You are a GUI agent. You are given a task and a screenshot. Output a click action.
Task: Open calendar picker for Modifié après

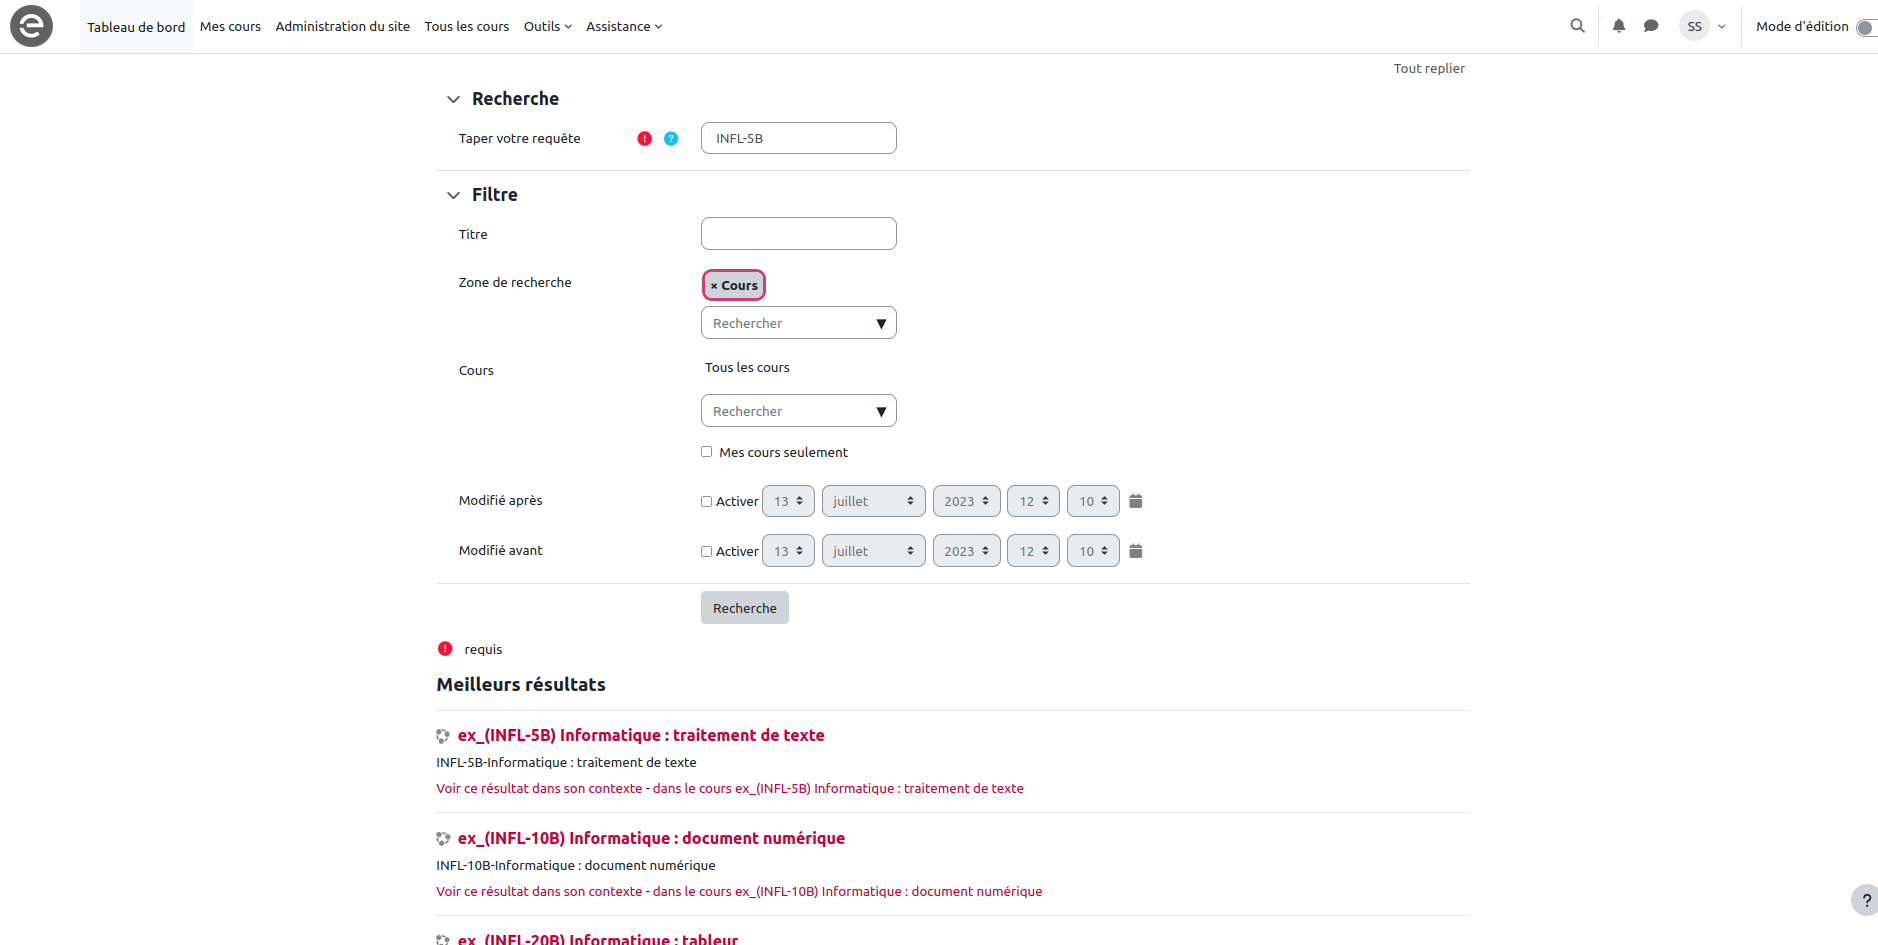(x=1135, y=501)
